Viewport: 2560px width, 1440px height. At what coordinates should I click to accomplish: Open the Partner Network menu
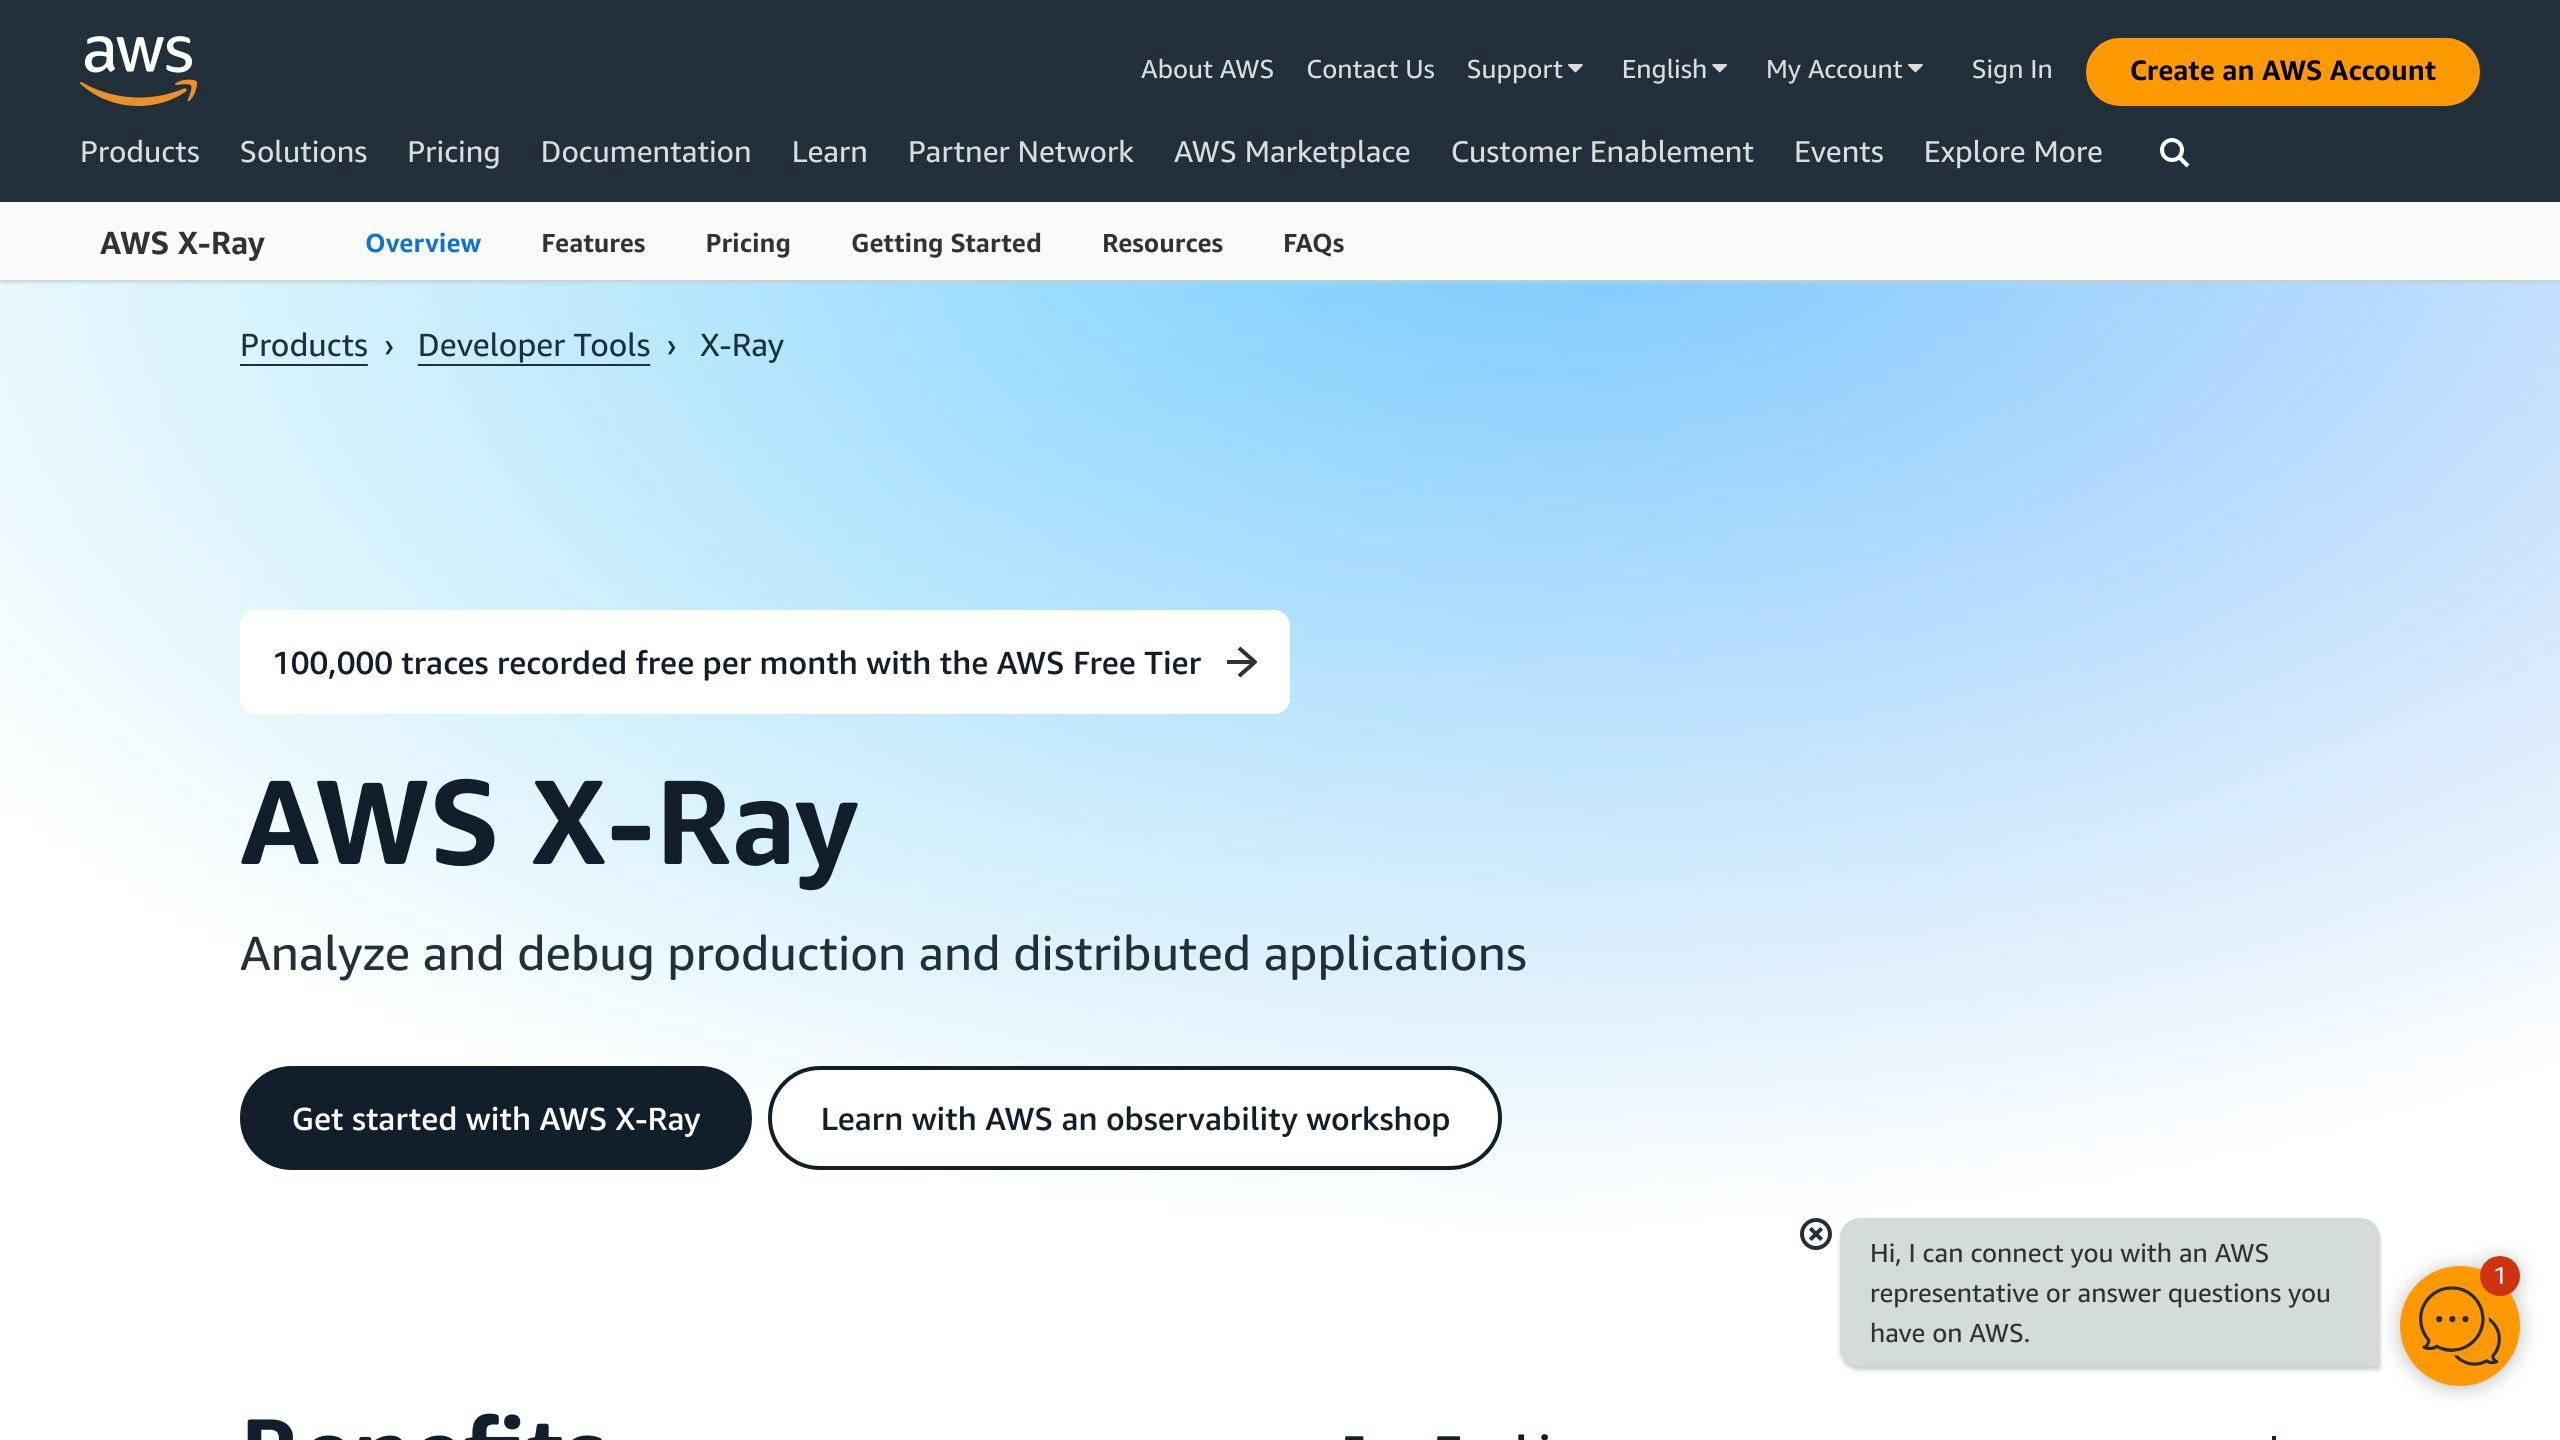click(1020, 152)
